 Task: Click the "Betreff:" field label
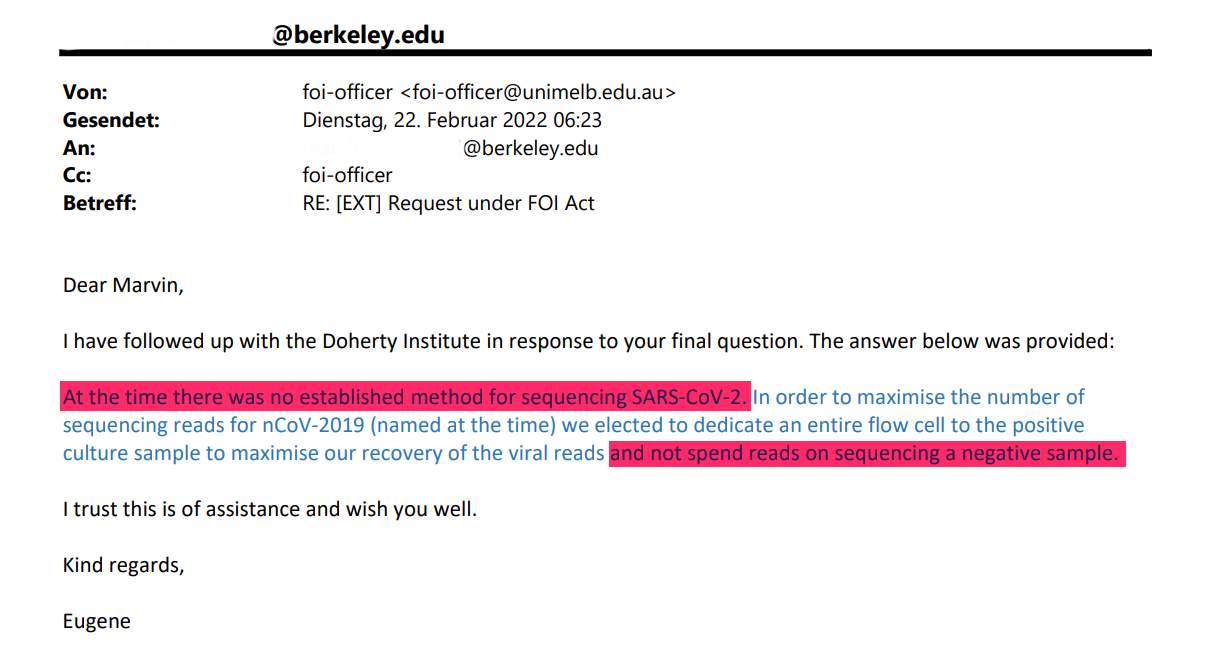(x=100, y=204)
